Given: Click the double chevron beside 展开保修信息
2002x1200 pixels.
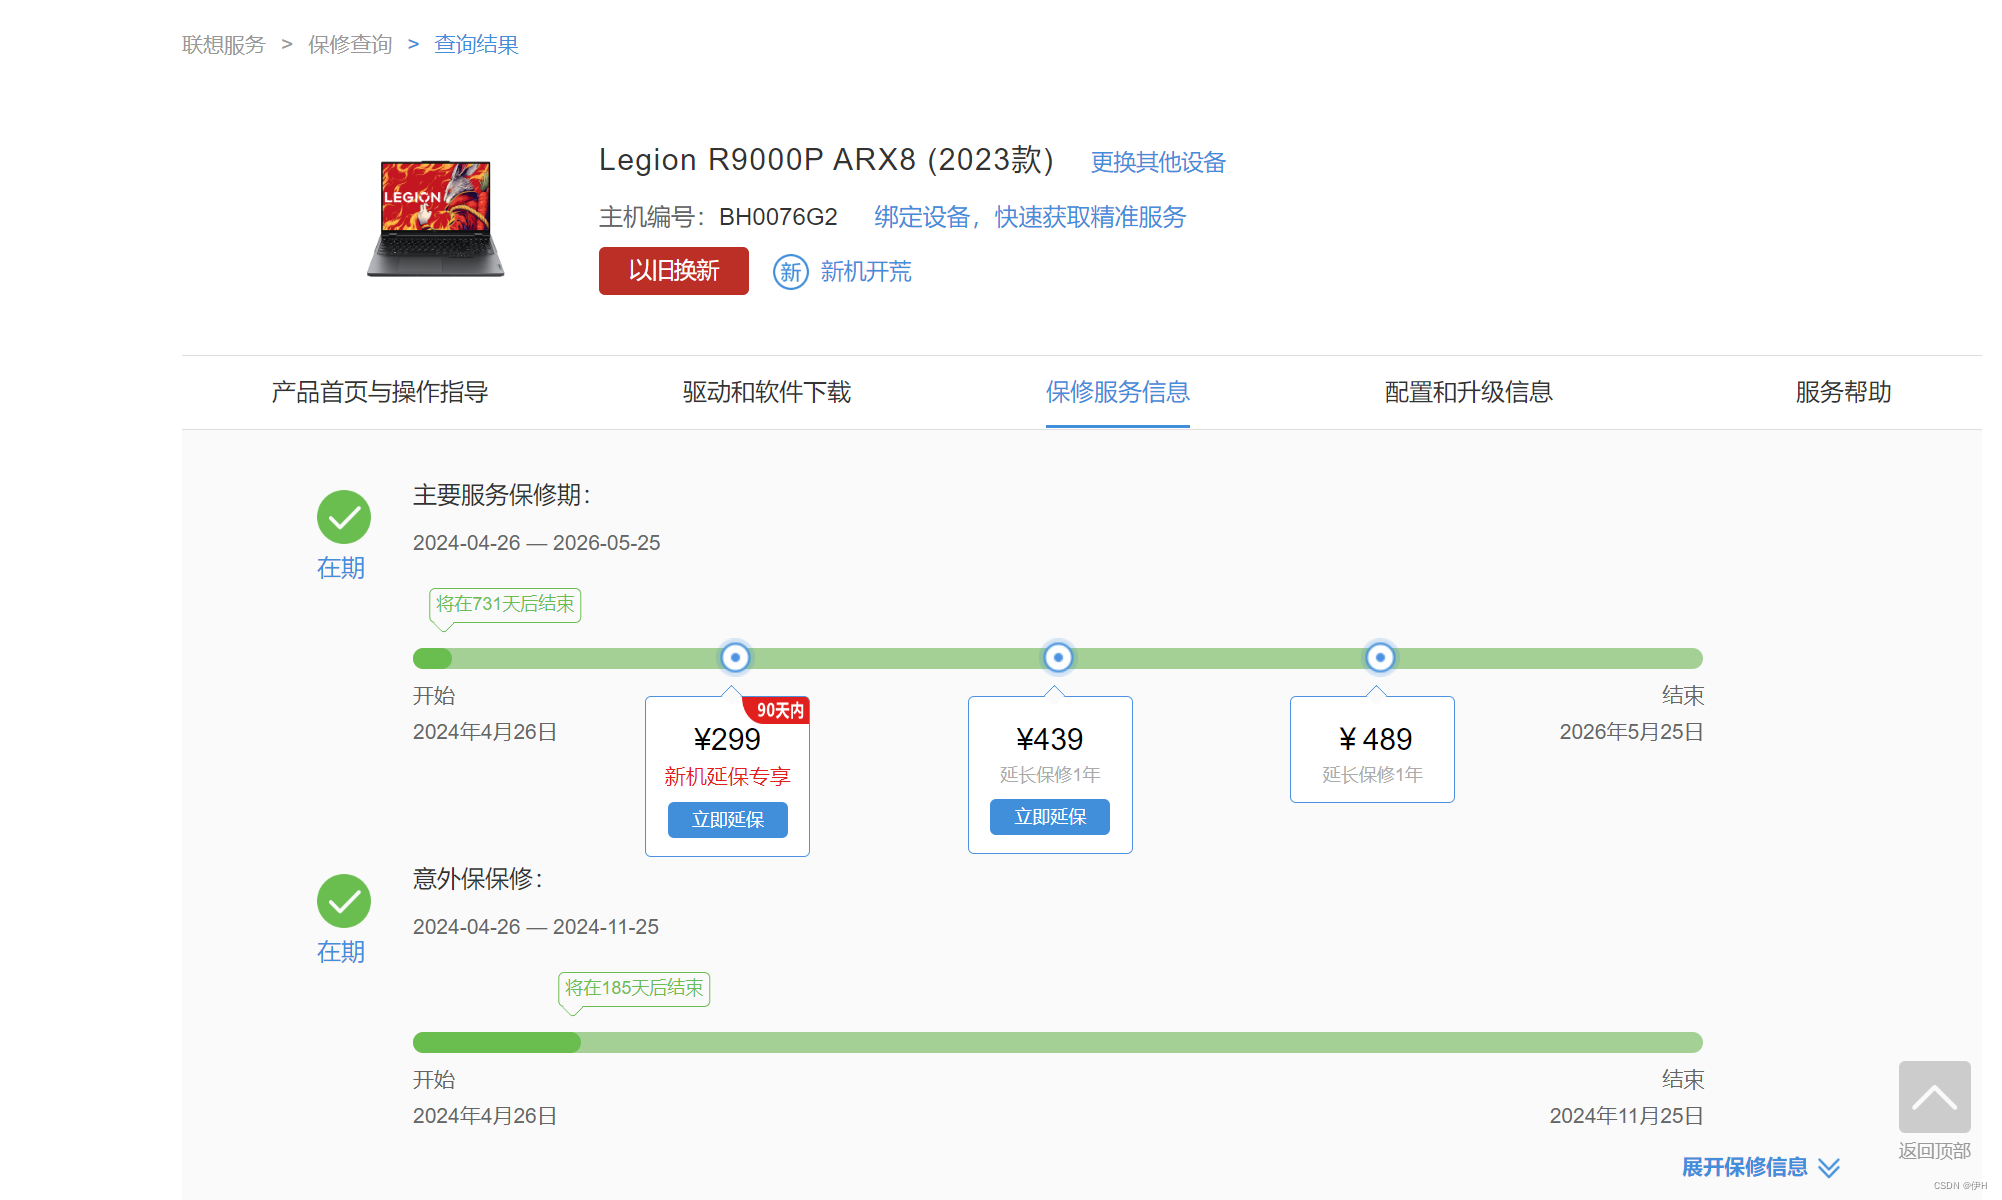Looking at the screenshot, I should (1829, 1168).
